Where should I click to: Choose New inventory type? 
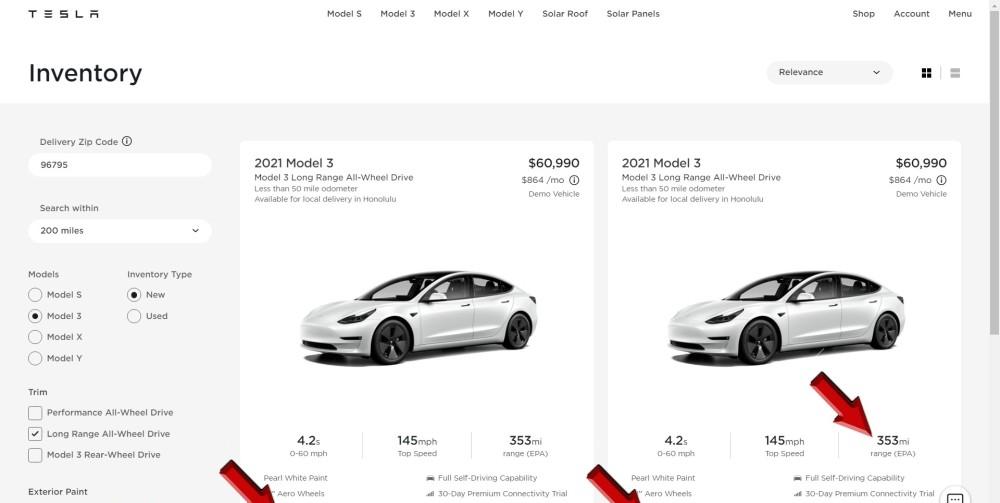[x=134, y=295]
